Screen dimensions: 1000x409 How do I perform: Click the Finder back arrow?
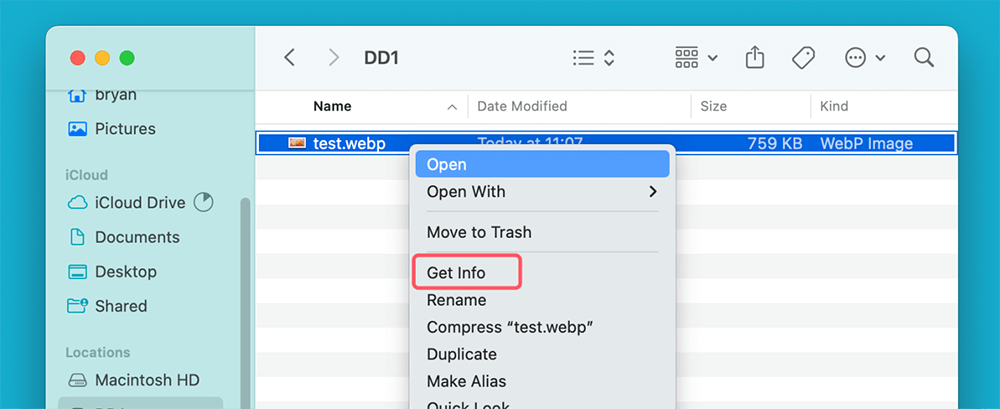[290, 58]
